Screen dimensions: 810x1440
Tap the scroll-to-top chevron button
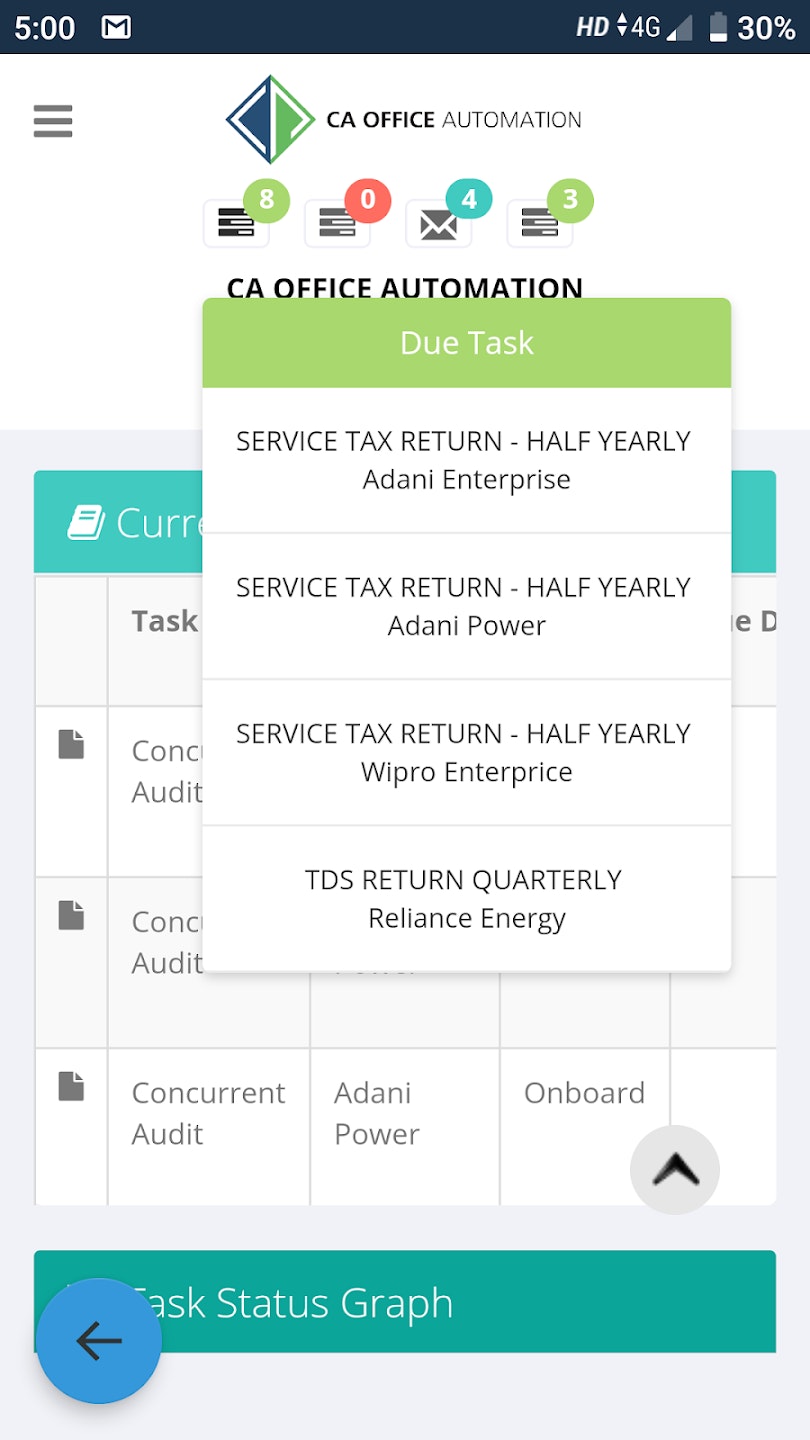pyautogui.click(x=674, y=1169)
